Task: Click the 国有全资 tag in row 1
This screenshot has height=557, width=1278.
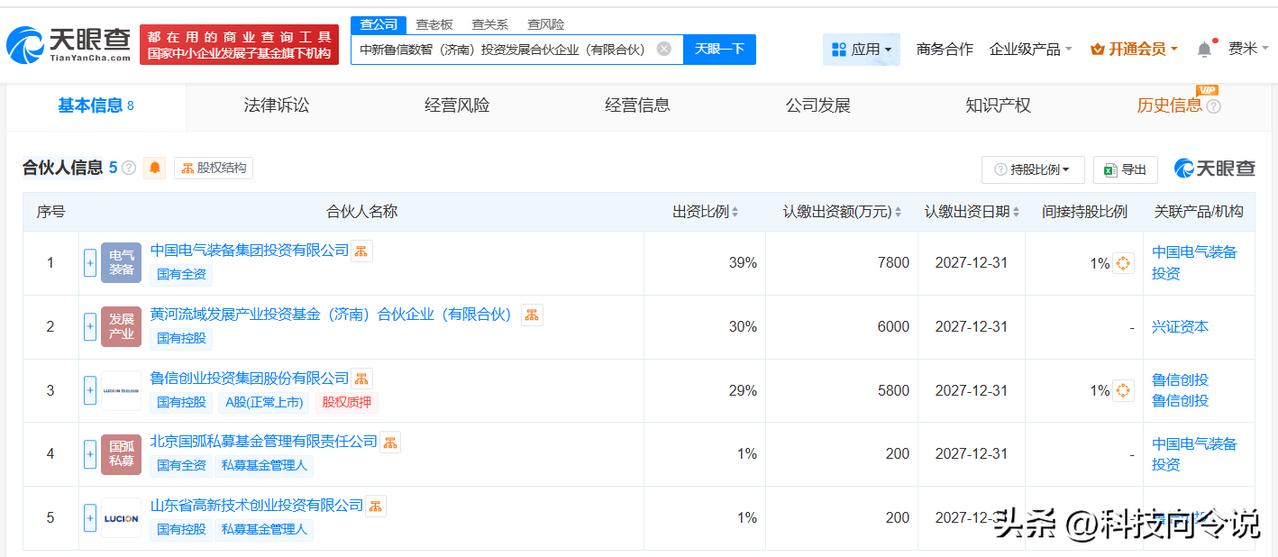Action: pyautogui.click(x=181, y=274)
